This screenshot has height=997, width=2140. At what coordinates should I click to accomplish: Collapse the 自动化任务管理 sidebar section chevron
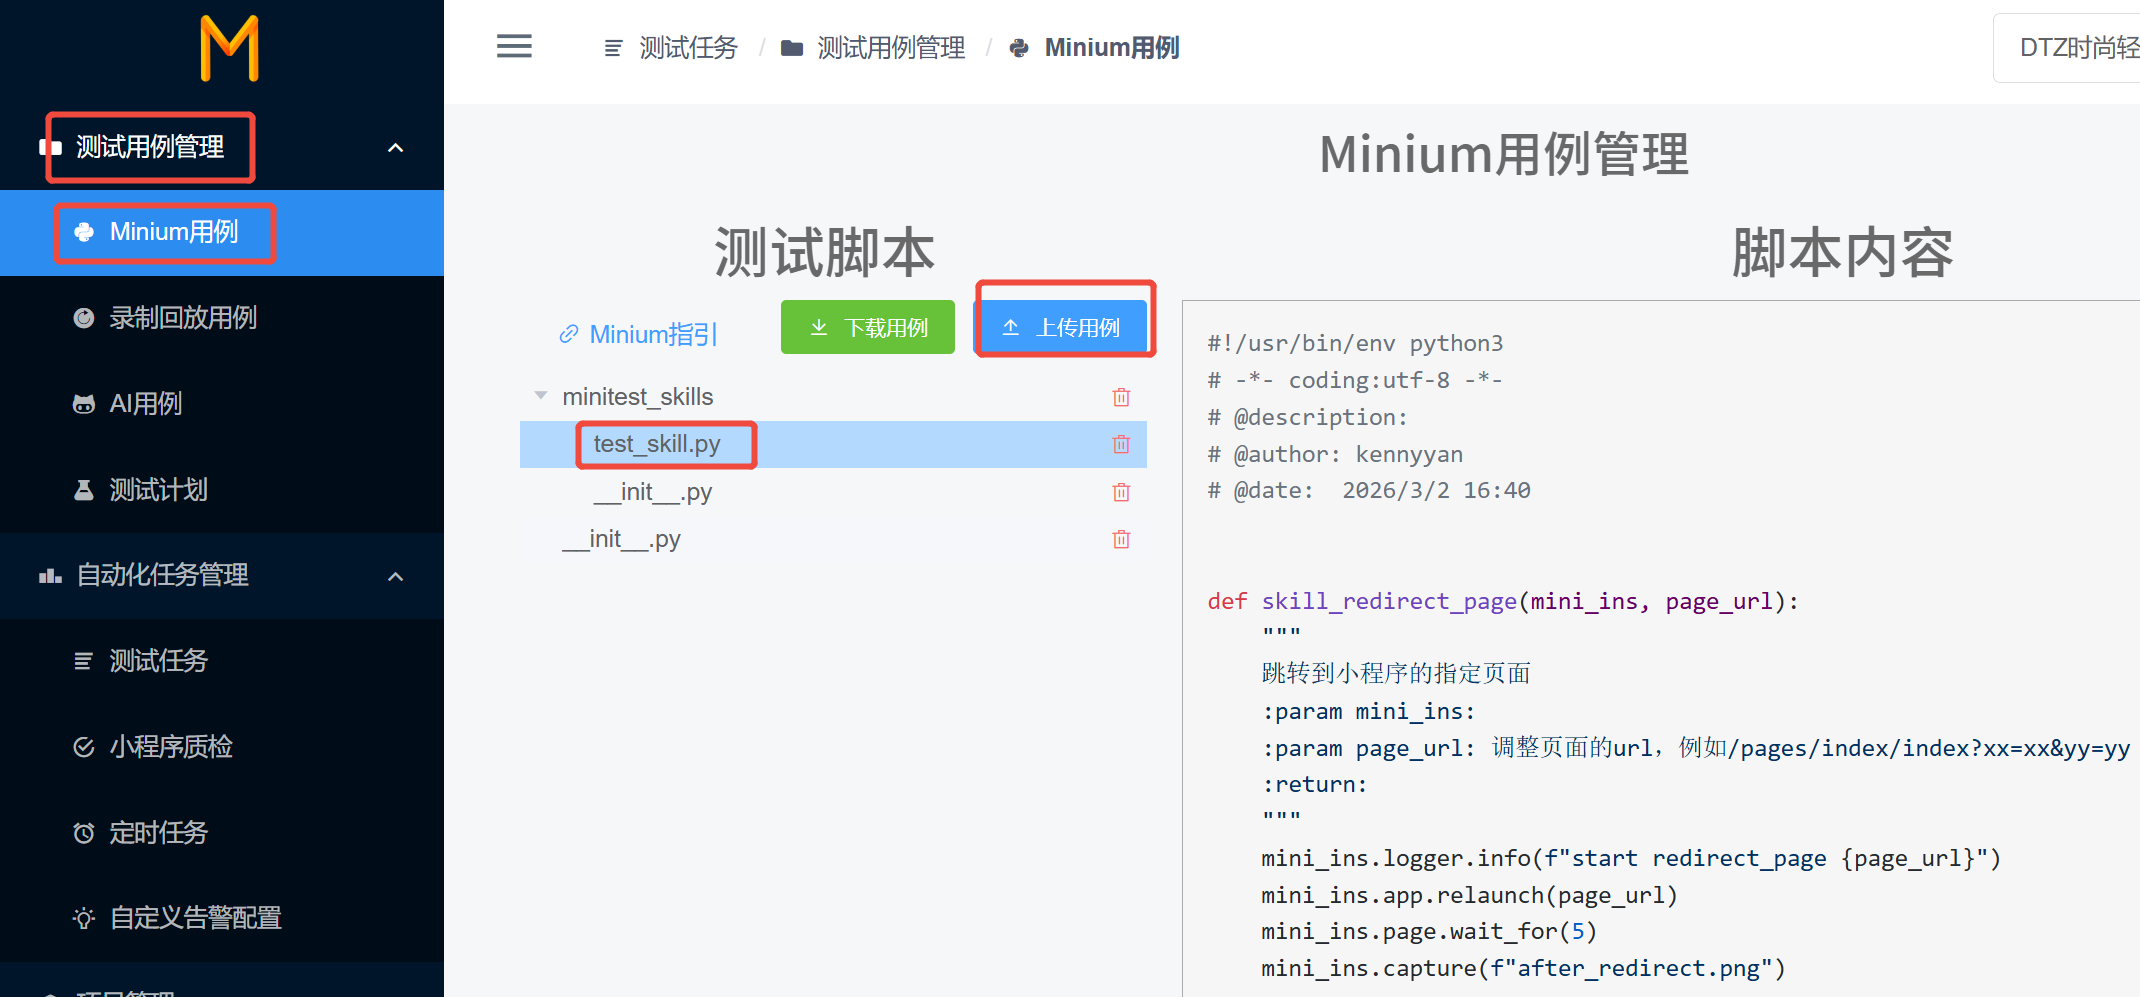(396, 577)
